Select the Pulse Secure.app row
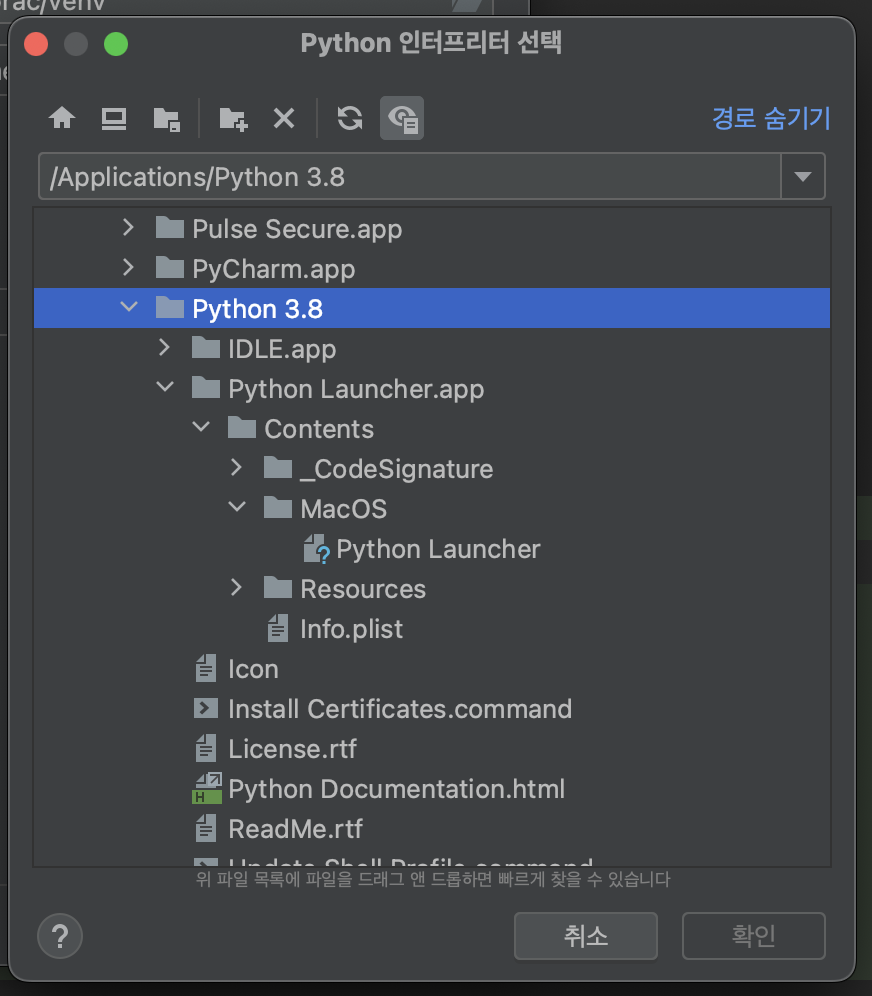This screenshot has width=872, height=996. click(432, 229)
